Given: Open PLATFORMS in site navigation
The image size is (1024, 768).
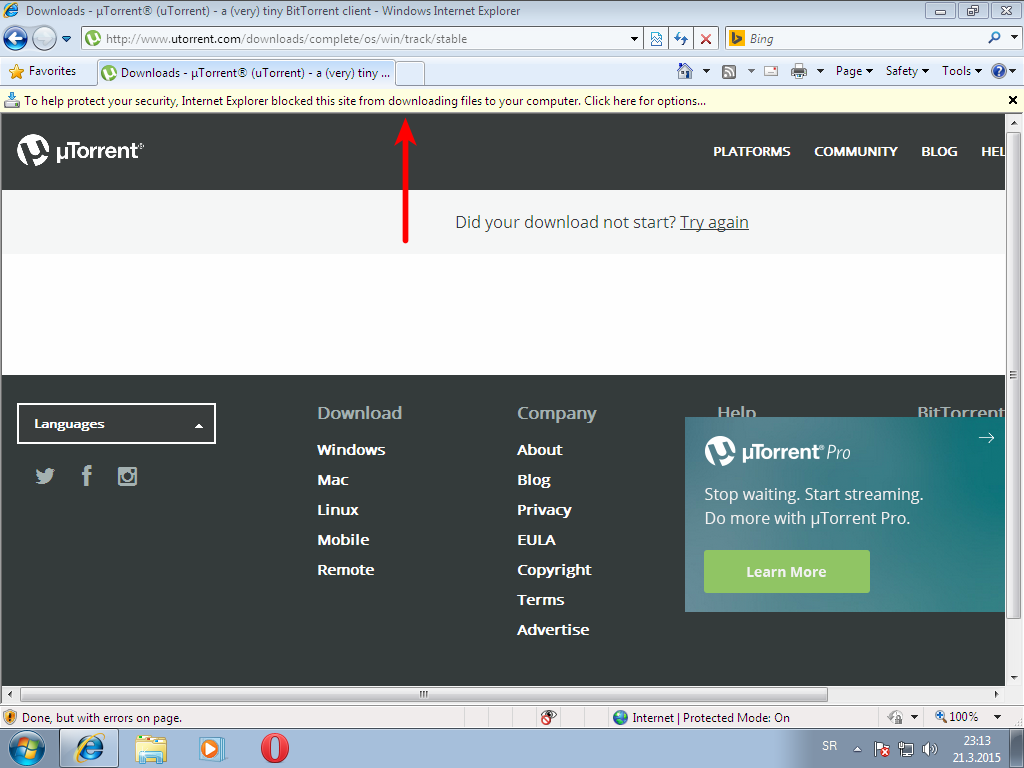Looking at the screenshot, I should 752,152.
